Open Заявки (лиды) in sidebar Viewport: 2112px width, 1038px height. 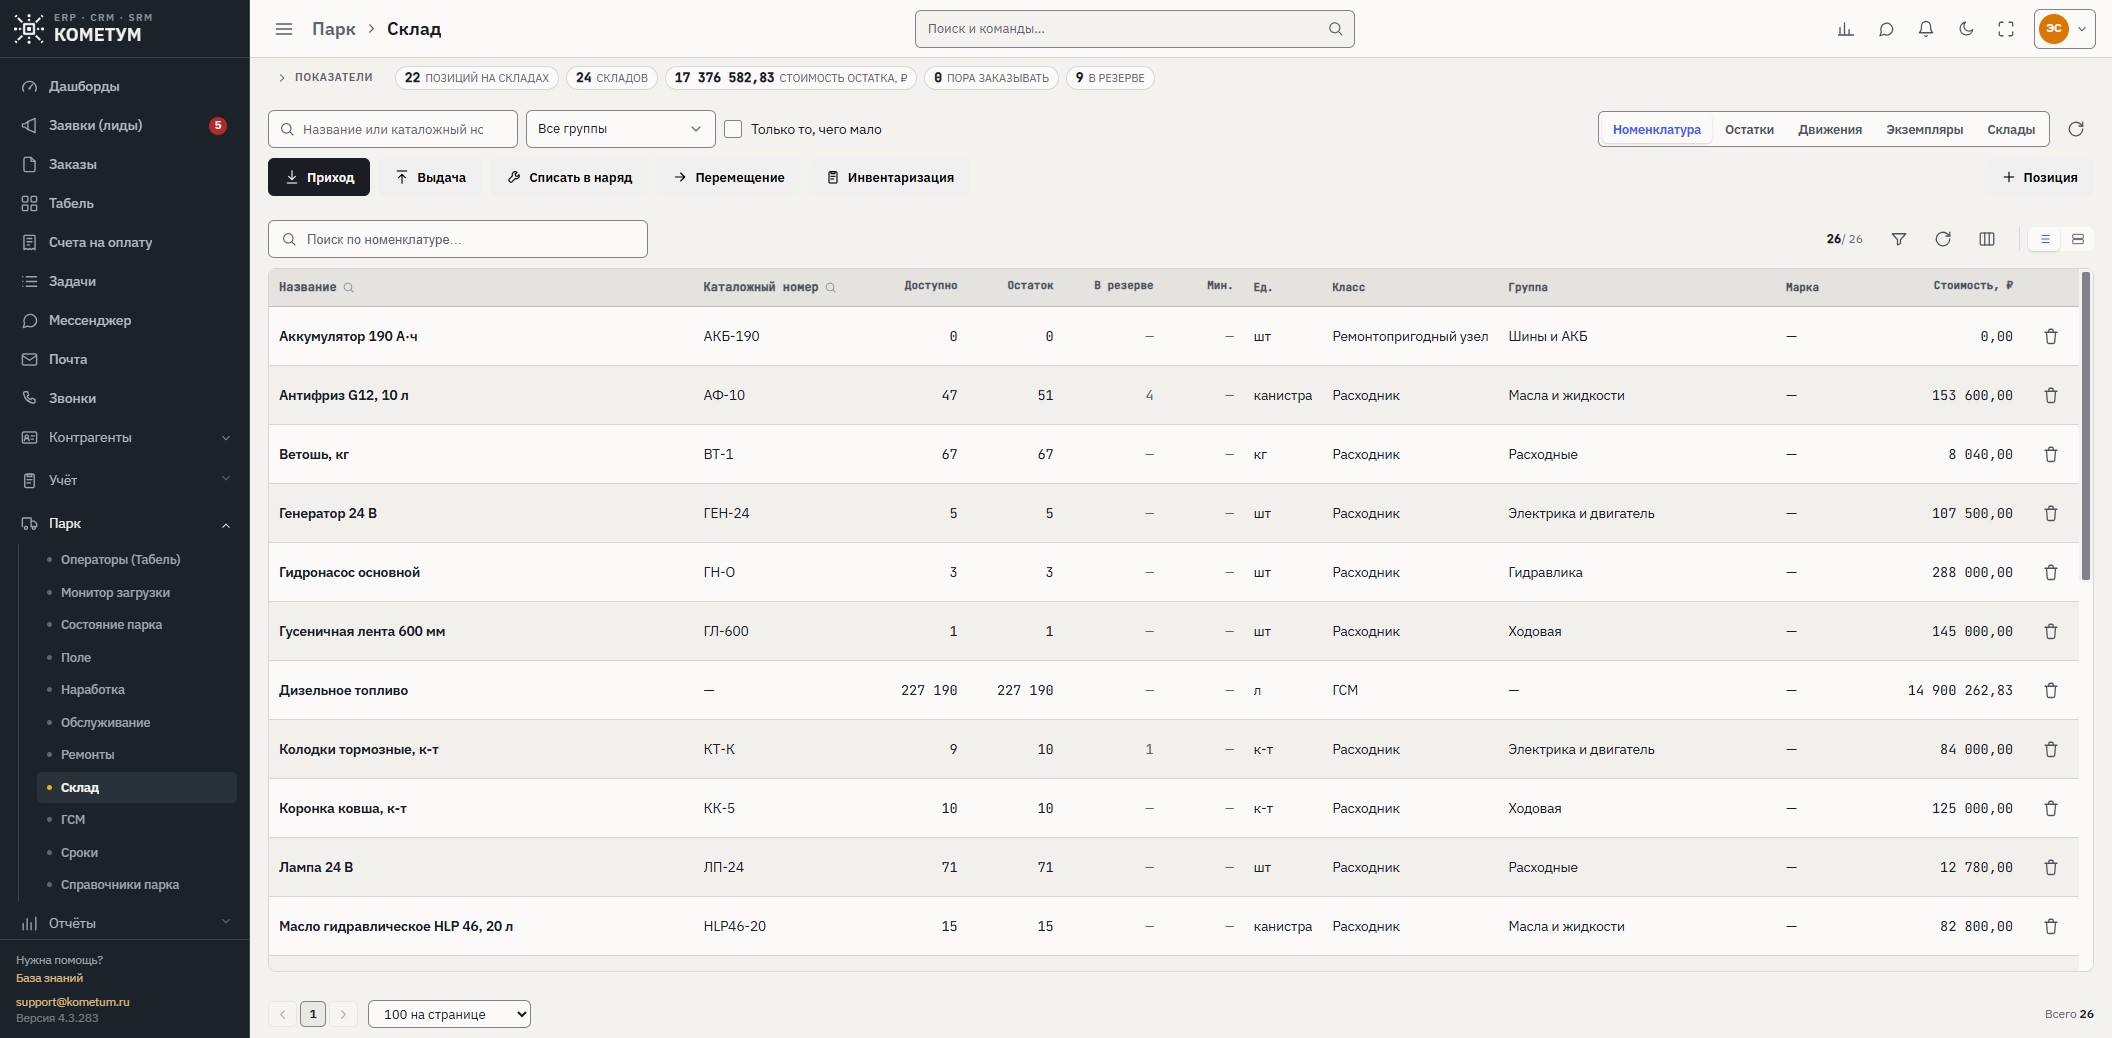point(125,125)
